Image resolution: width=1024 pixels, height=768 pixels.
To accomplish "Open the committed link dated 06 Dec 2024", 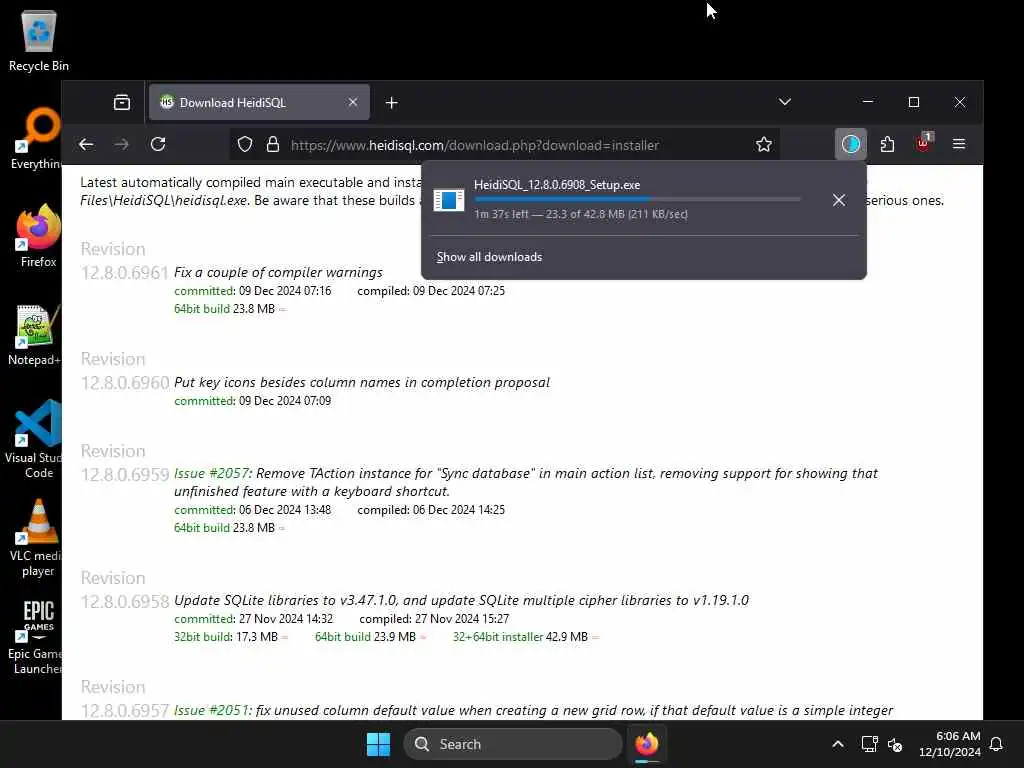I will point(204,509).
